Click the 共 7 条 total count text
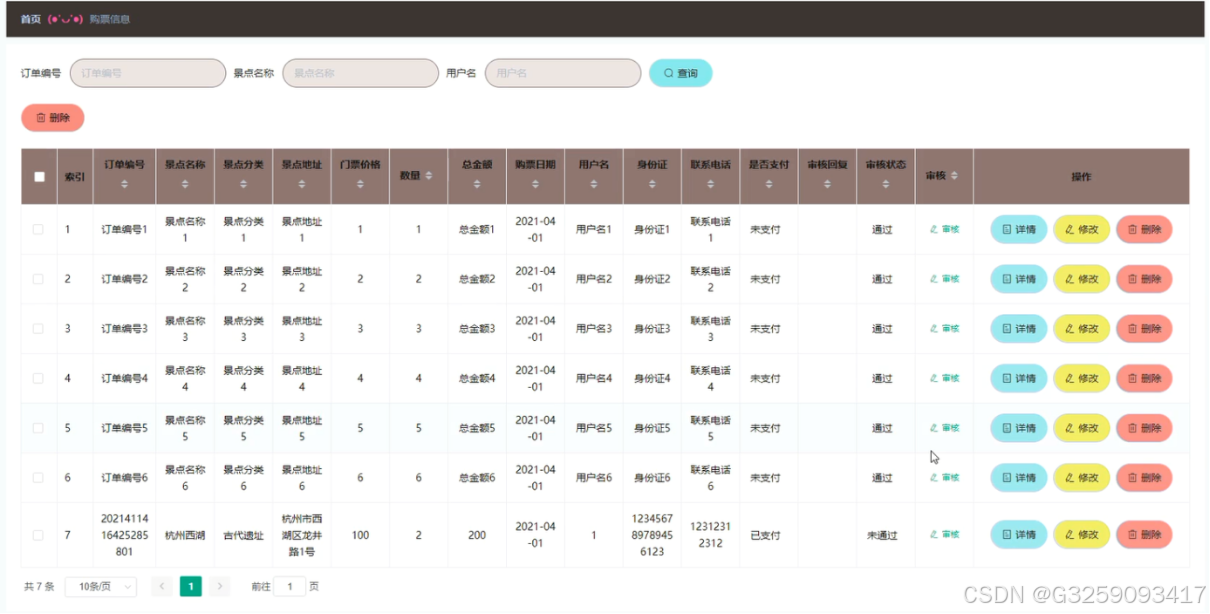 [39, 587]
